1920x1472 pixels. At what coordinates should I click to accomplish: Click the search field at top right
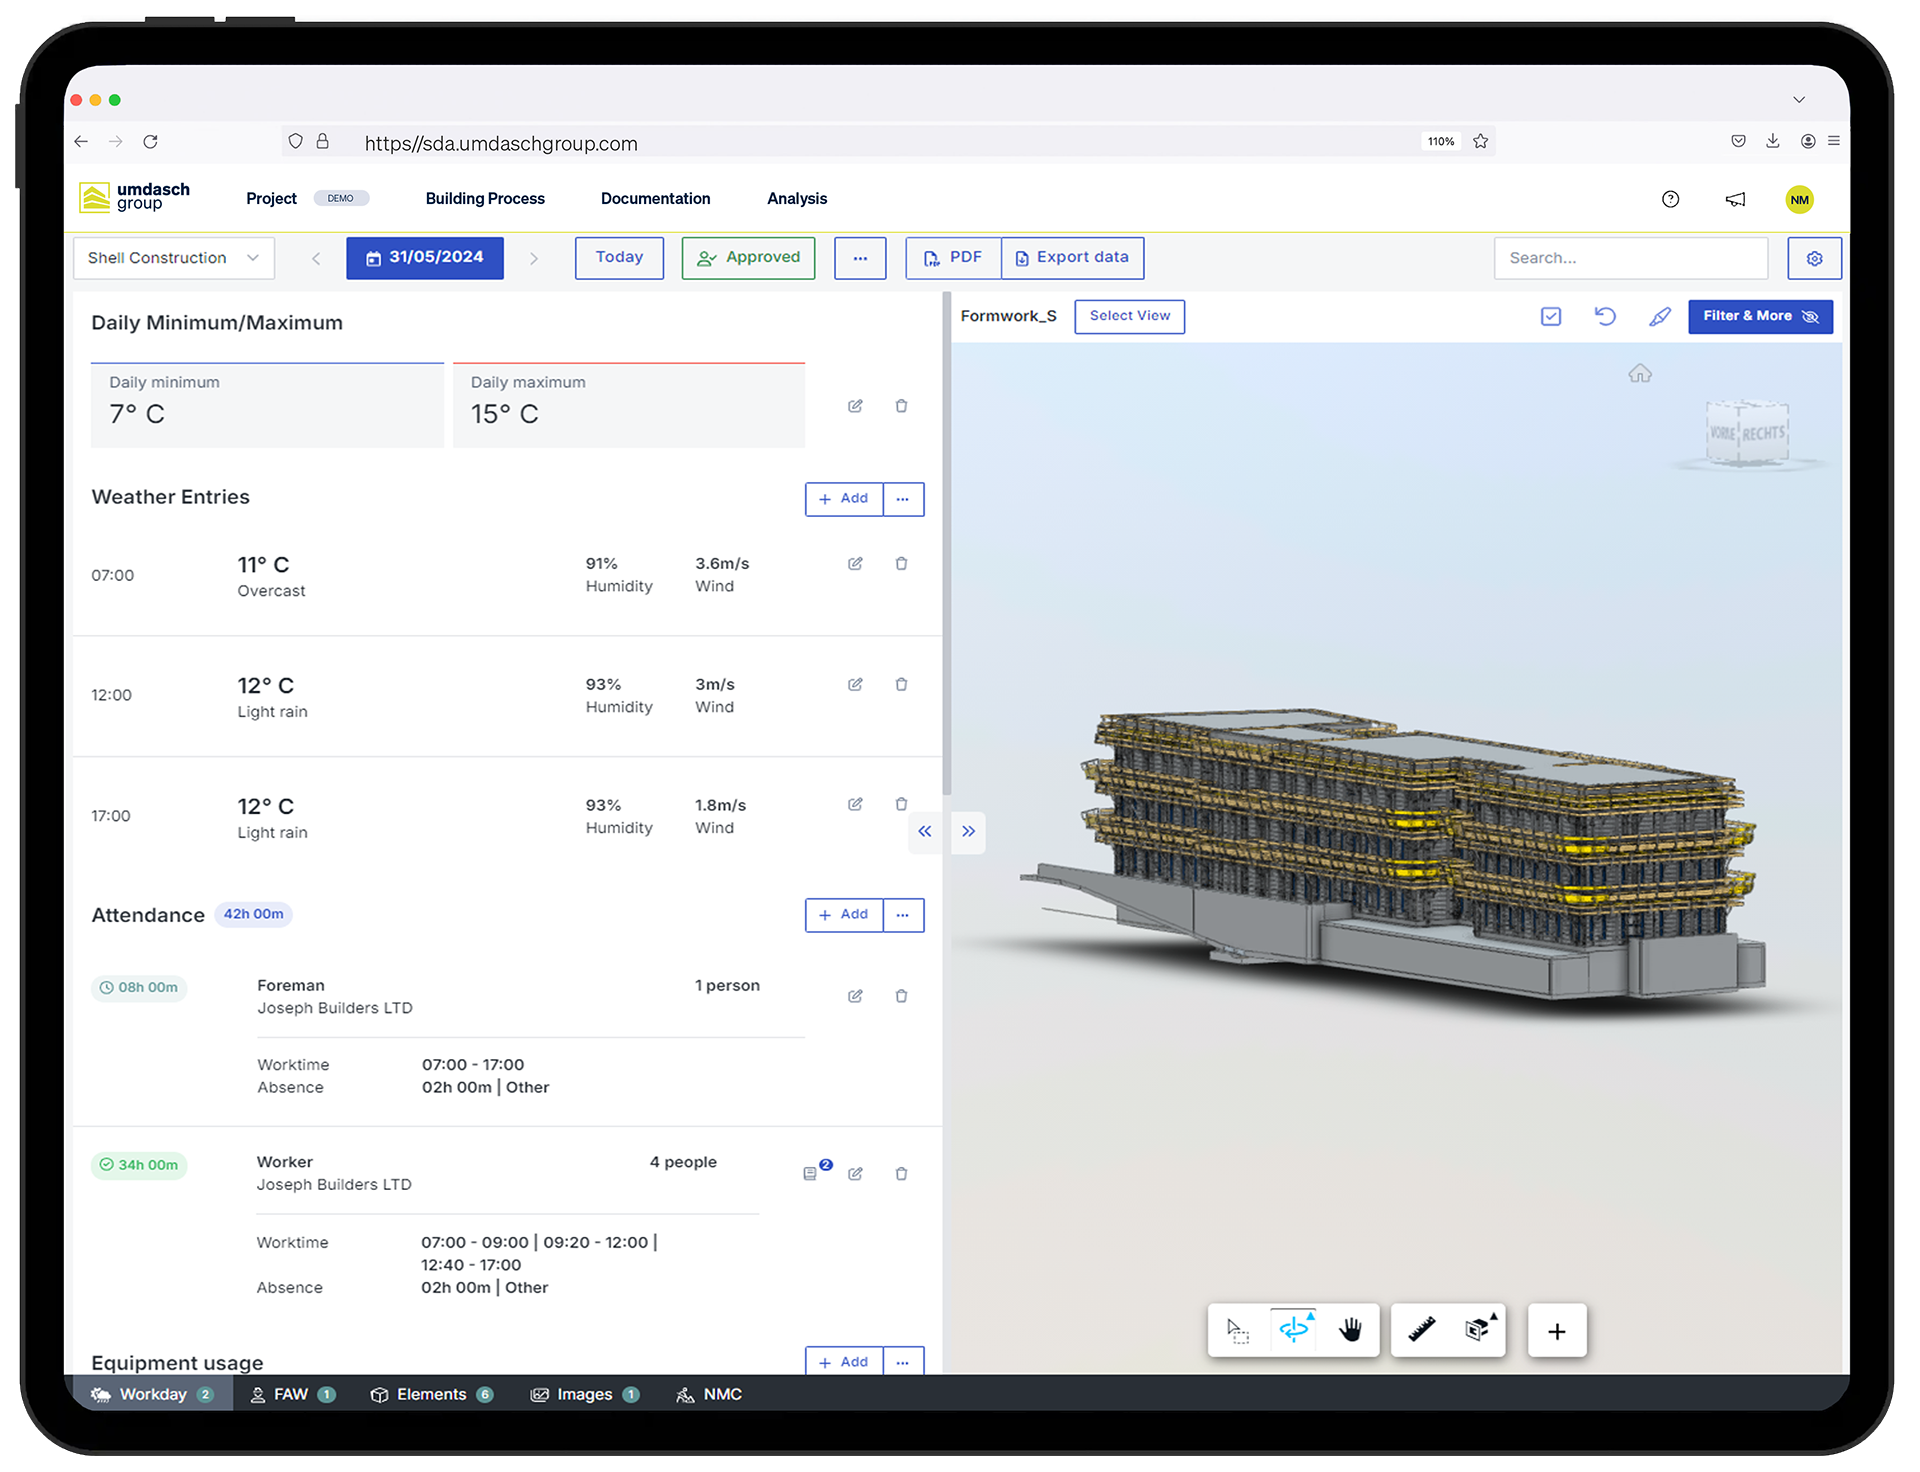coord(1630,257)
